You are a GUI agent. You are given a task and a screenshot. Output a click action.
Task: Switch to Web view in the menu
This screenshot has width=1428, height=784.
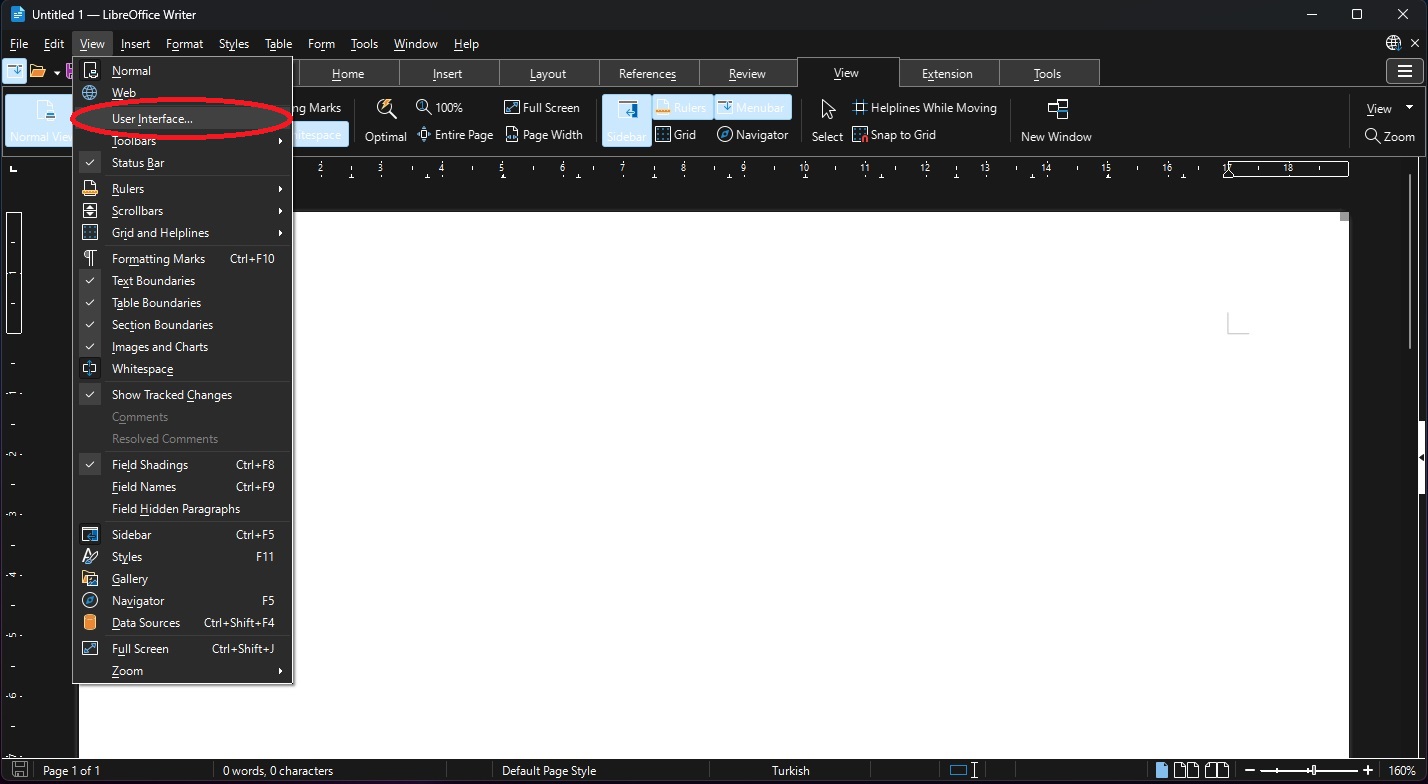[x=183, y=93]
